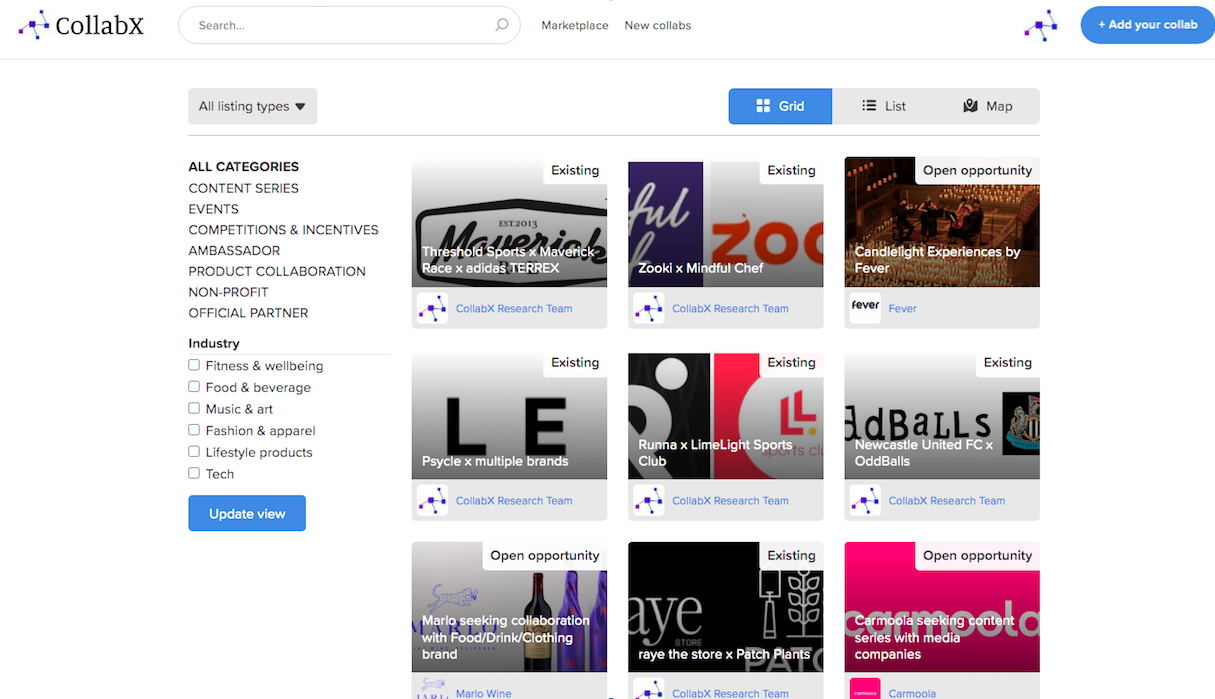Click inside the Search input field
1215x699 pixels.
(349, 25)
